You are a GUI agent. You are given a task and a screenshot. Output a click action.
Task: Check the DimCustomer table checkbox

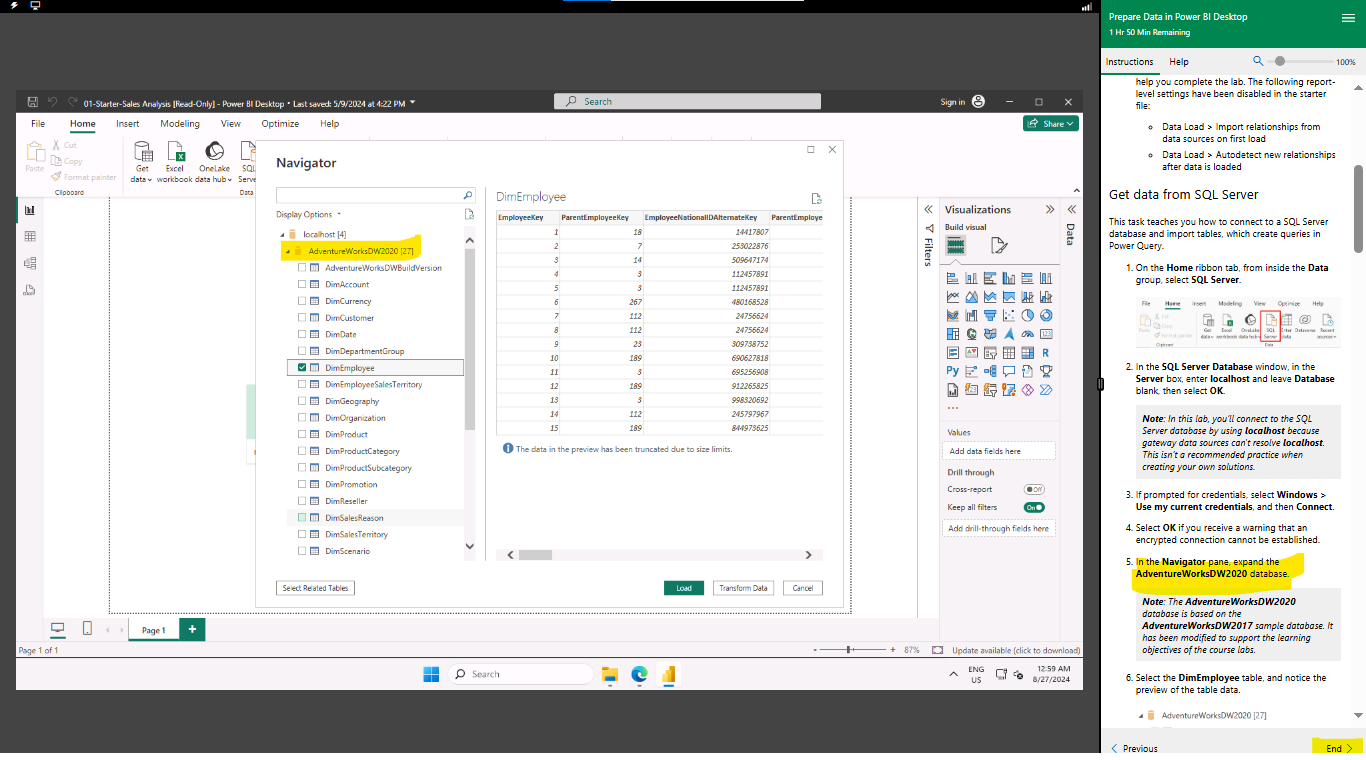pyautogui.click(x=302, y=318)
